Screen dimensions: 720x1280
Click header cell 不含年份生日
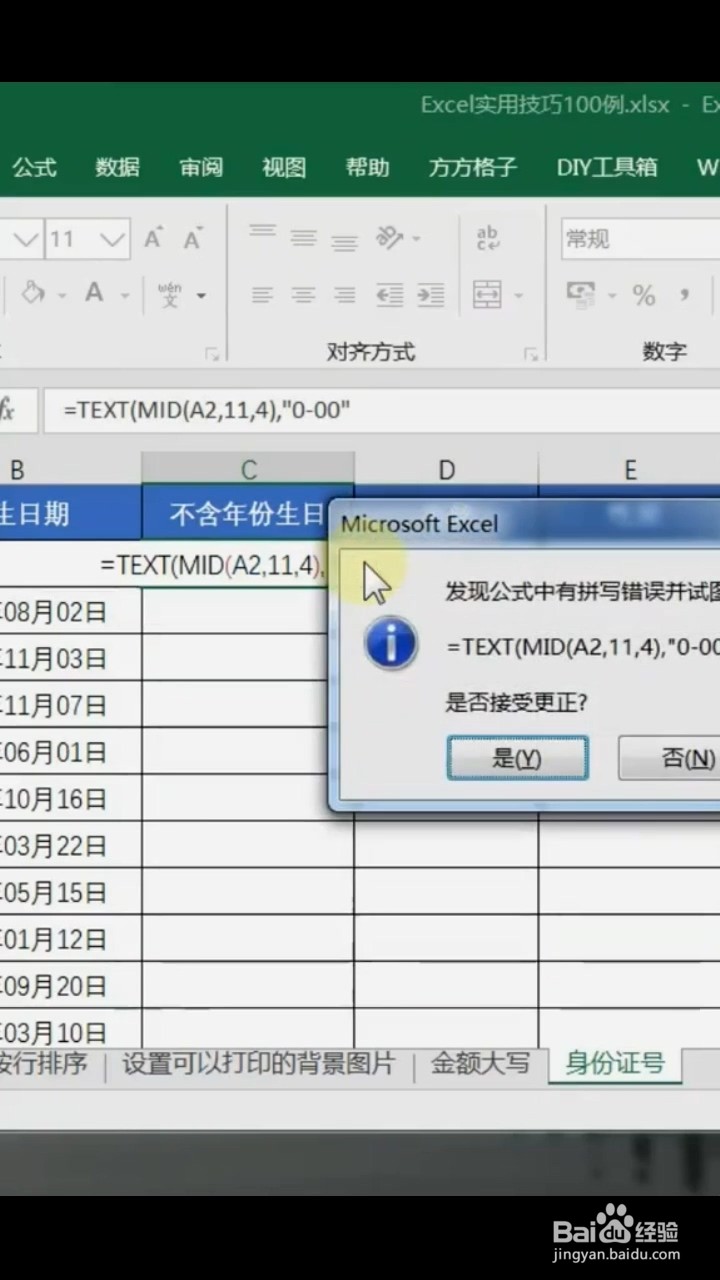[x=249, y=514]
